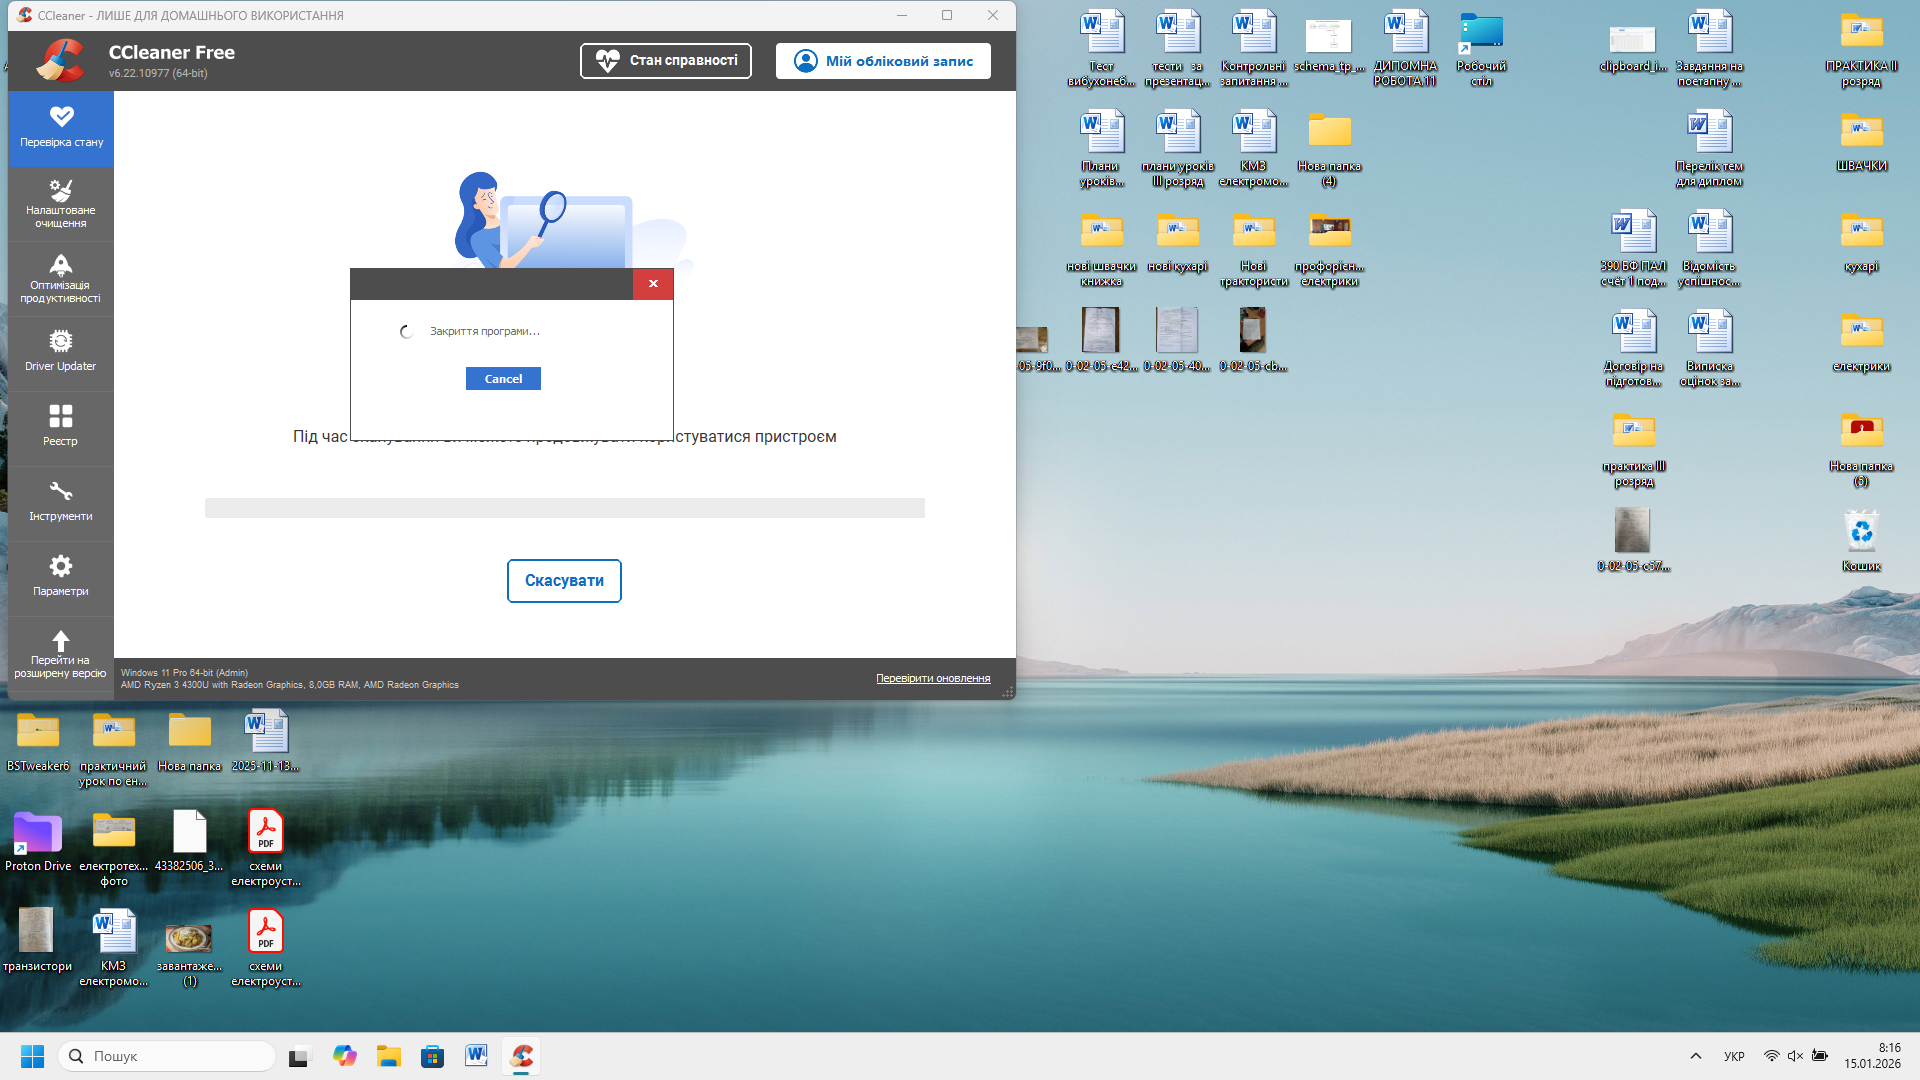This screenshot has width=1920, height=1080.
Task: Select Налаштоване очищення in the sidebar
Action: click(x=61, y=203)
